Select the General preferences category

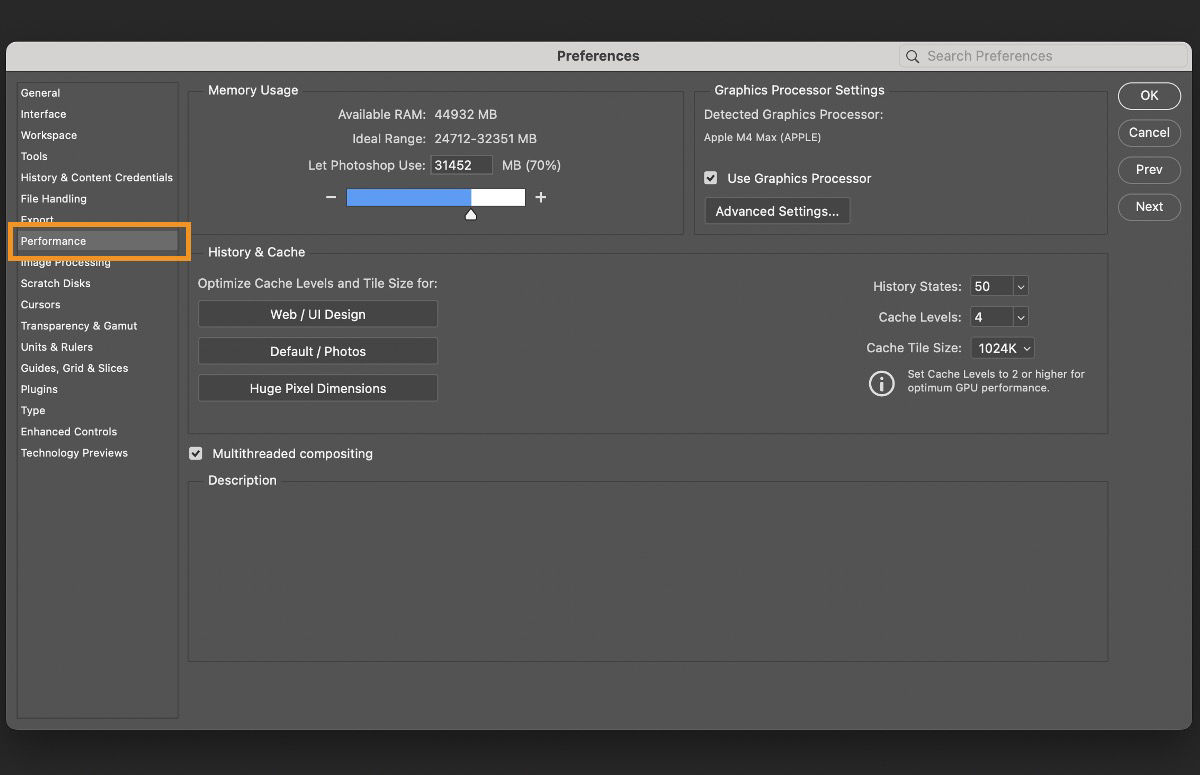coord(40,93)
